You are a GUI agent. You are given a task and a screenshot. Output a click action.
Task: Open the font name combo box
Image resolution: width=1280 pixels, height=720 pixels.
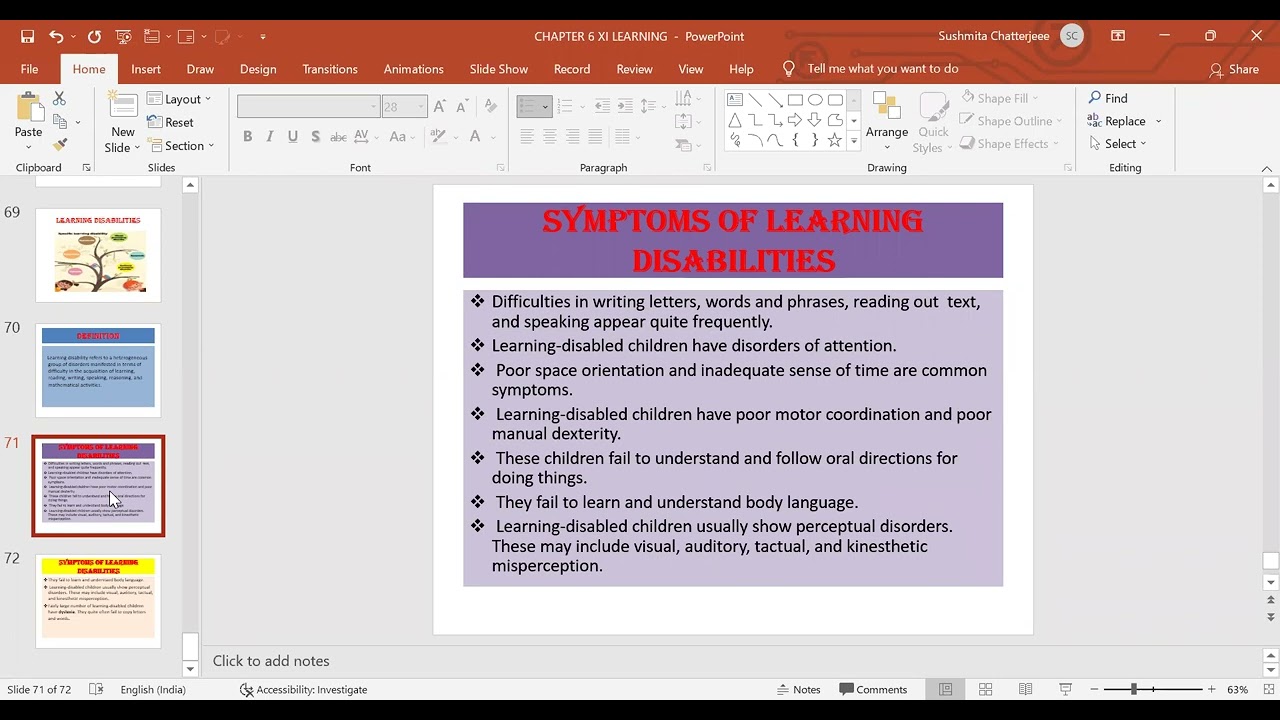coord(308,107)
